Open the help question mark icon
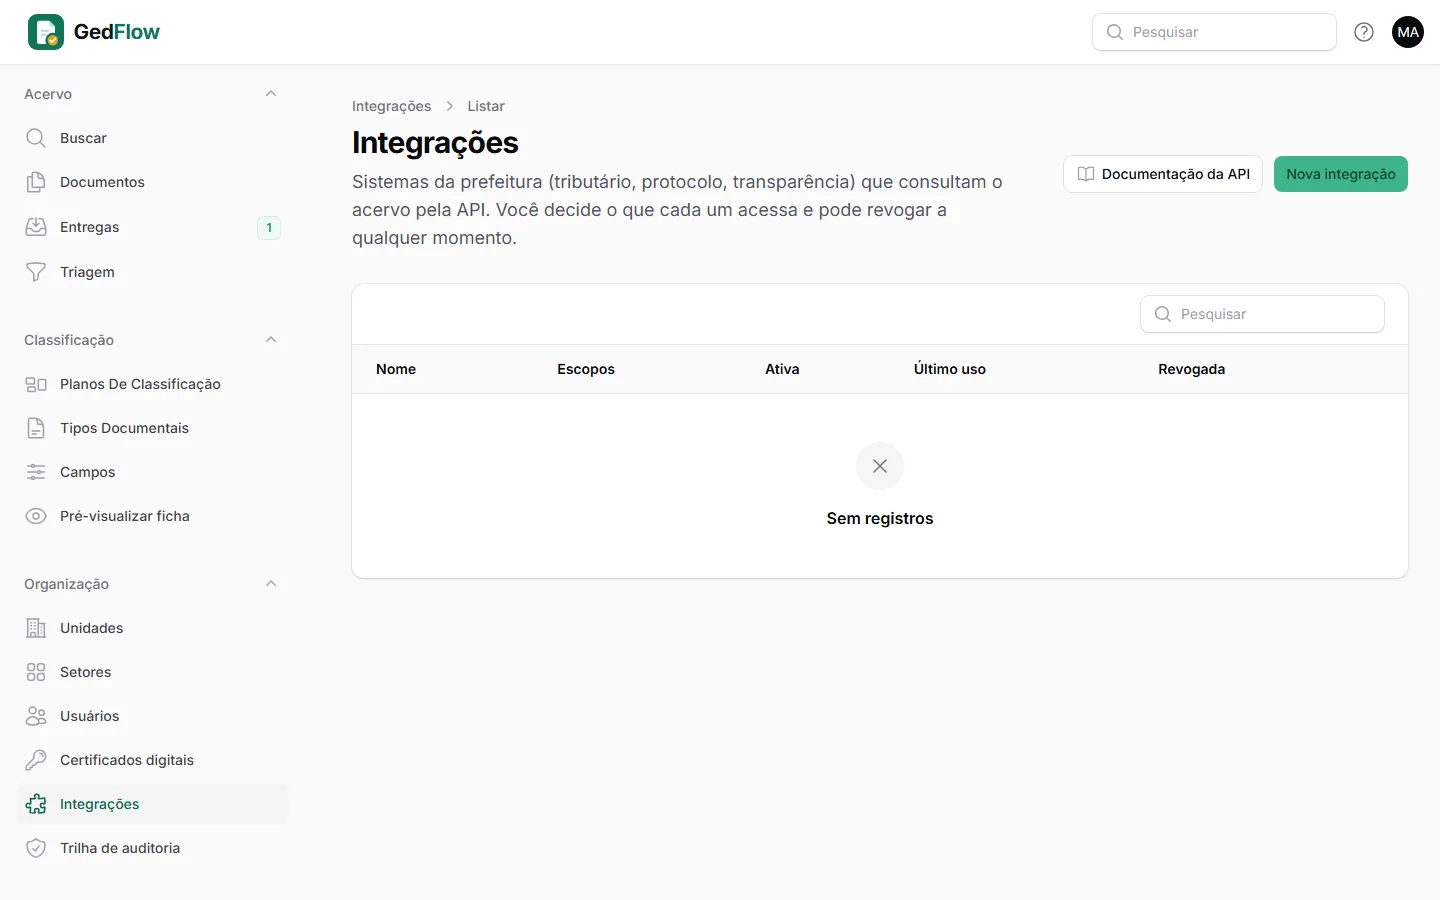This screenshot has height=900, width=1440. [1364, 32]
